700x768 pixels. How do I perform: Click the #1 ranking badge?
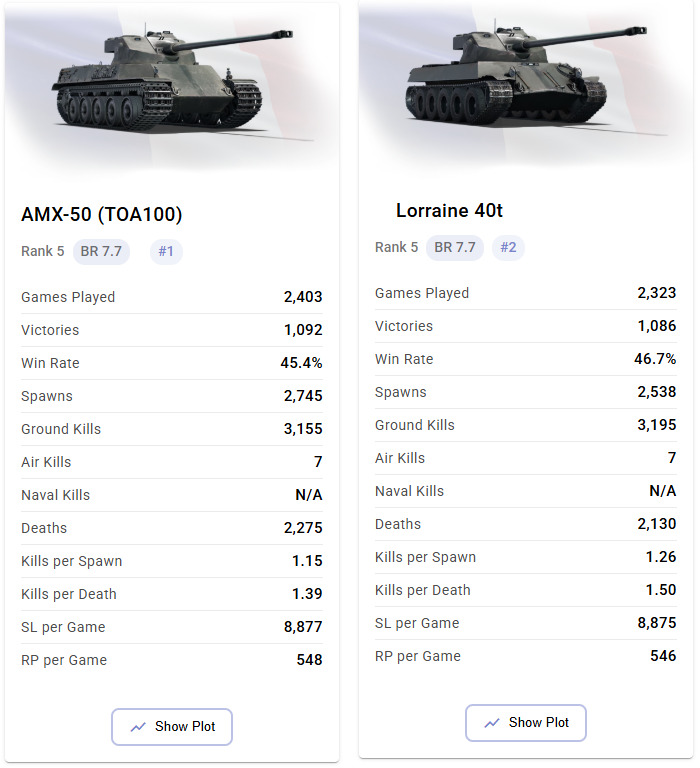(166, 252)
